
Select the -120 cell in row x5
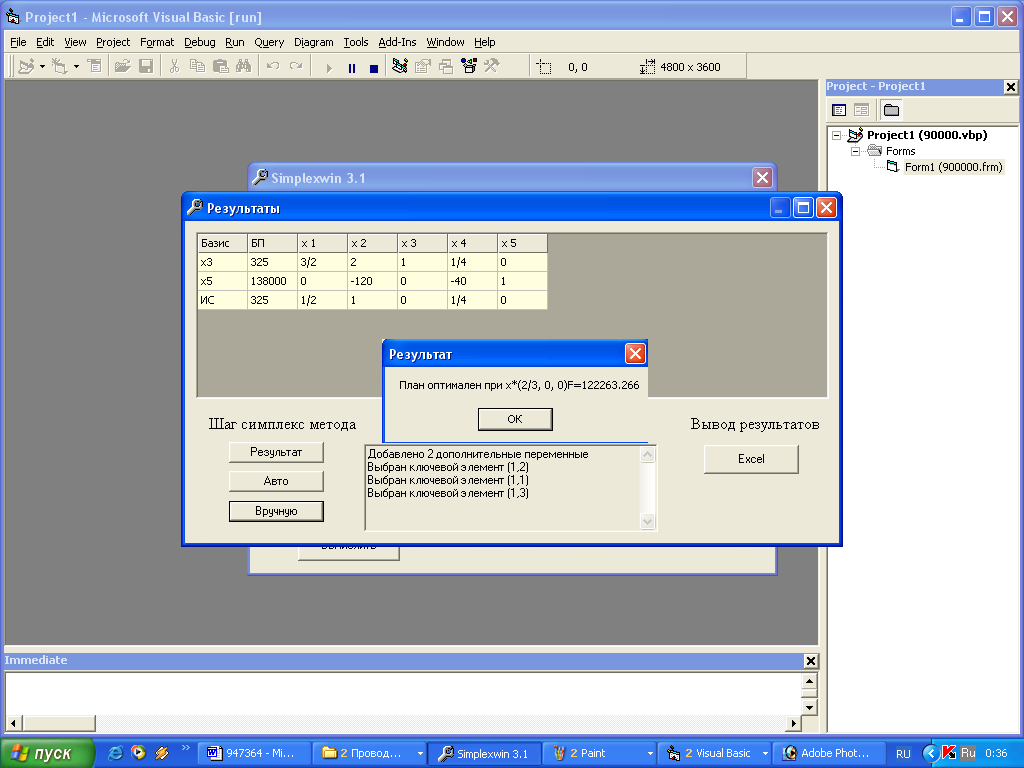(372, 281)
